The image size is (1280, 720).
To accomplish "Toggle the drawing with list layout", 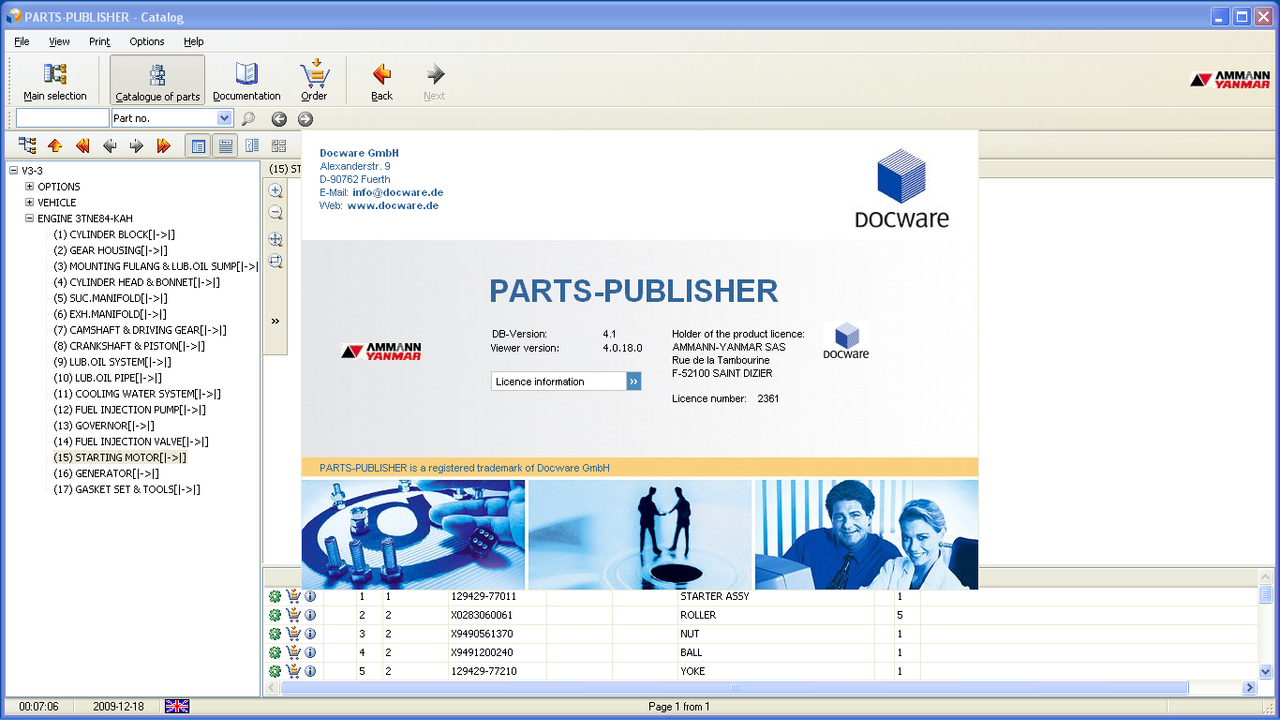I will click(x=252, y=146).
